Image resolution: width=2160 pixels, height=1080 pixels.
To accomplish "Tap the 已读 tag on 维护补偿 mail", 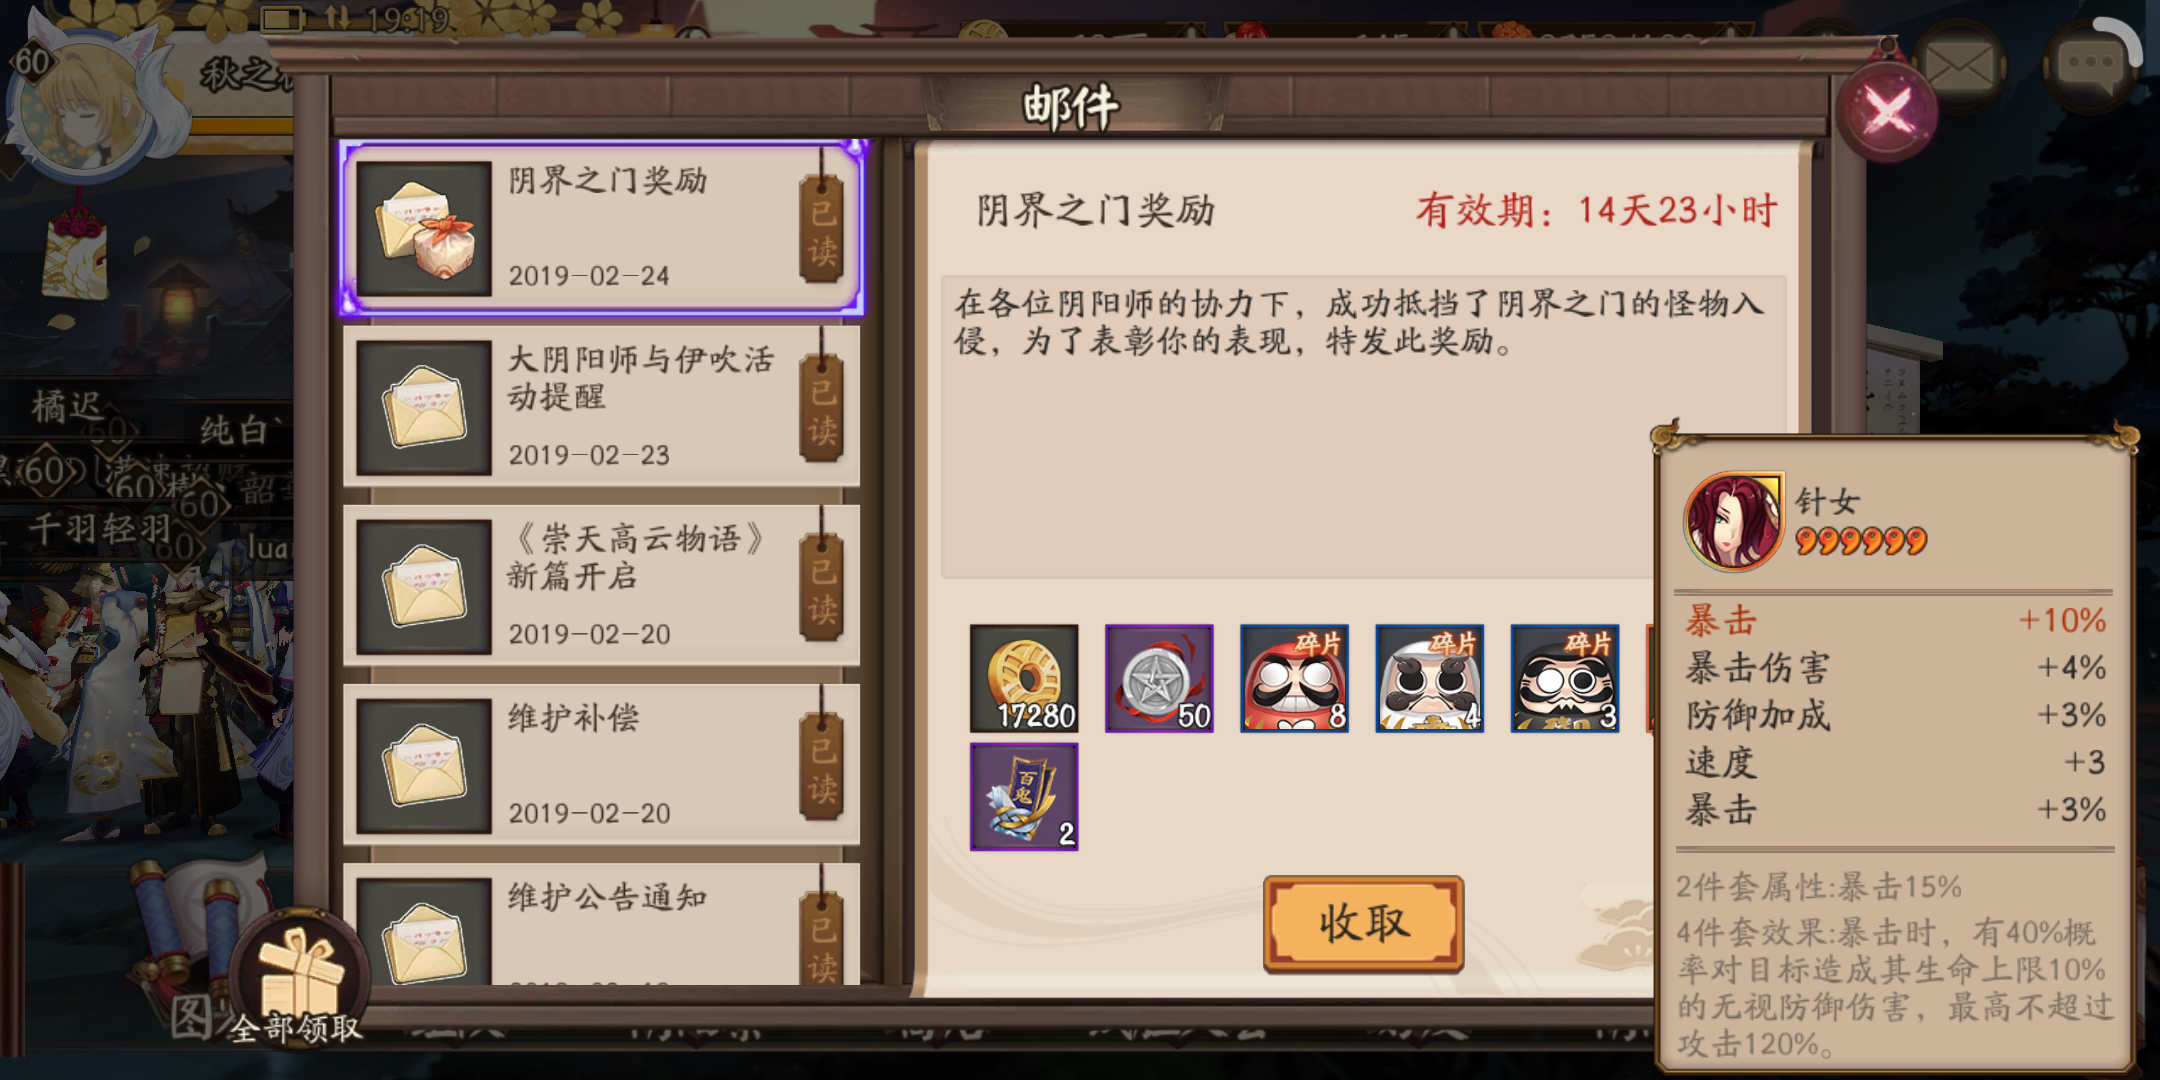I will 822,767.
